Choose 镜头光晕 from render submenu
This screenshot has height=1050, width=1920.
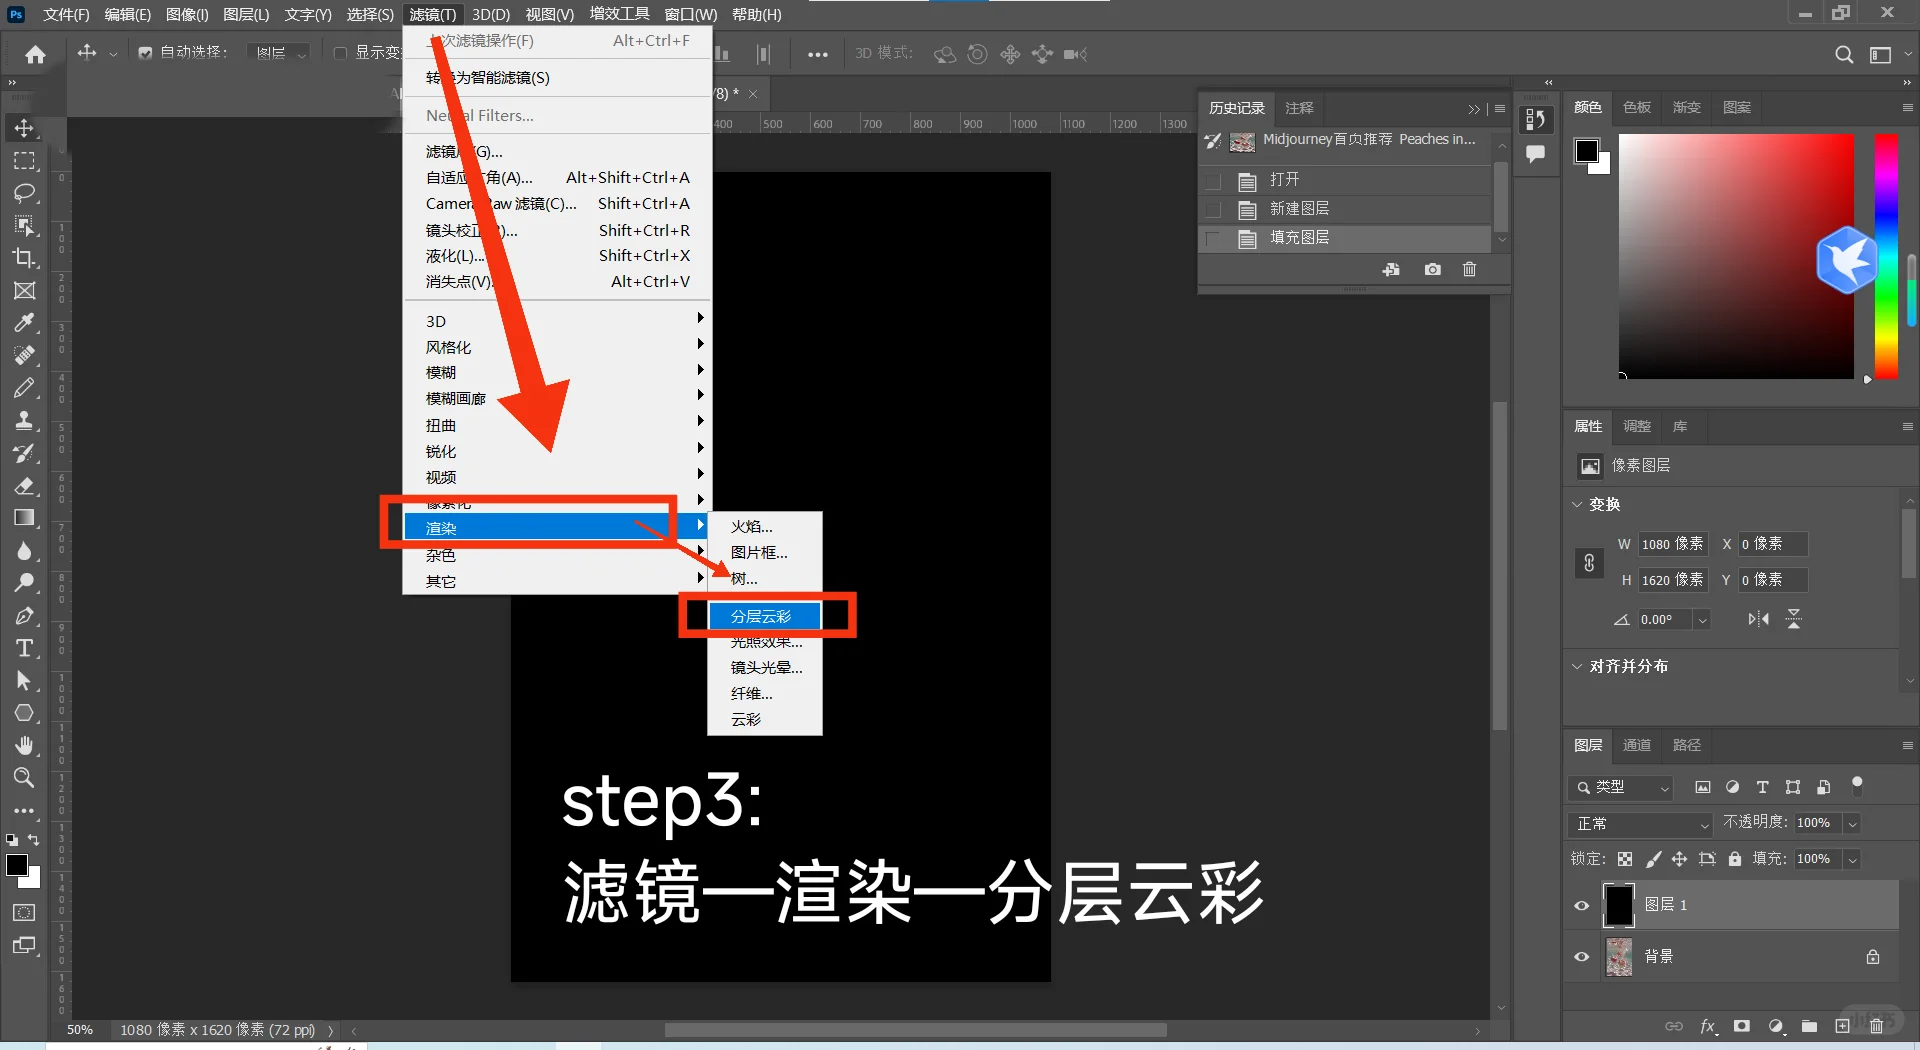coord(765,668)
